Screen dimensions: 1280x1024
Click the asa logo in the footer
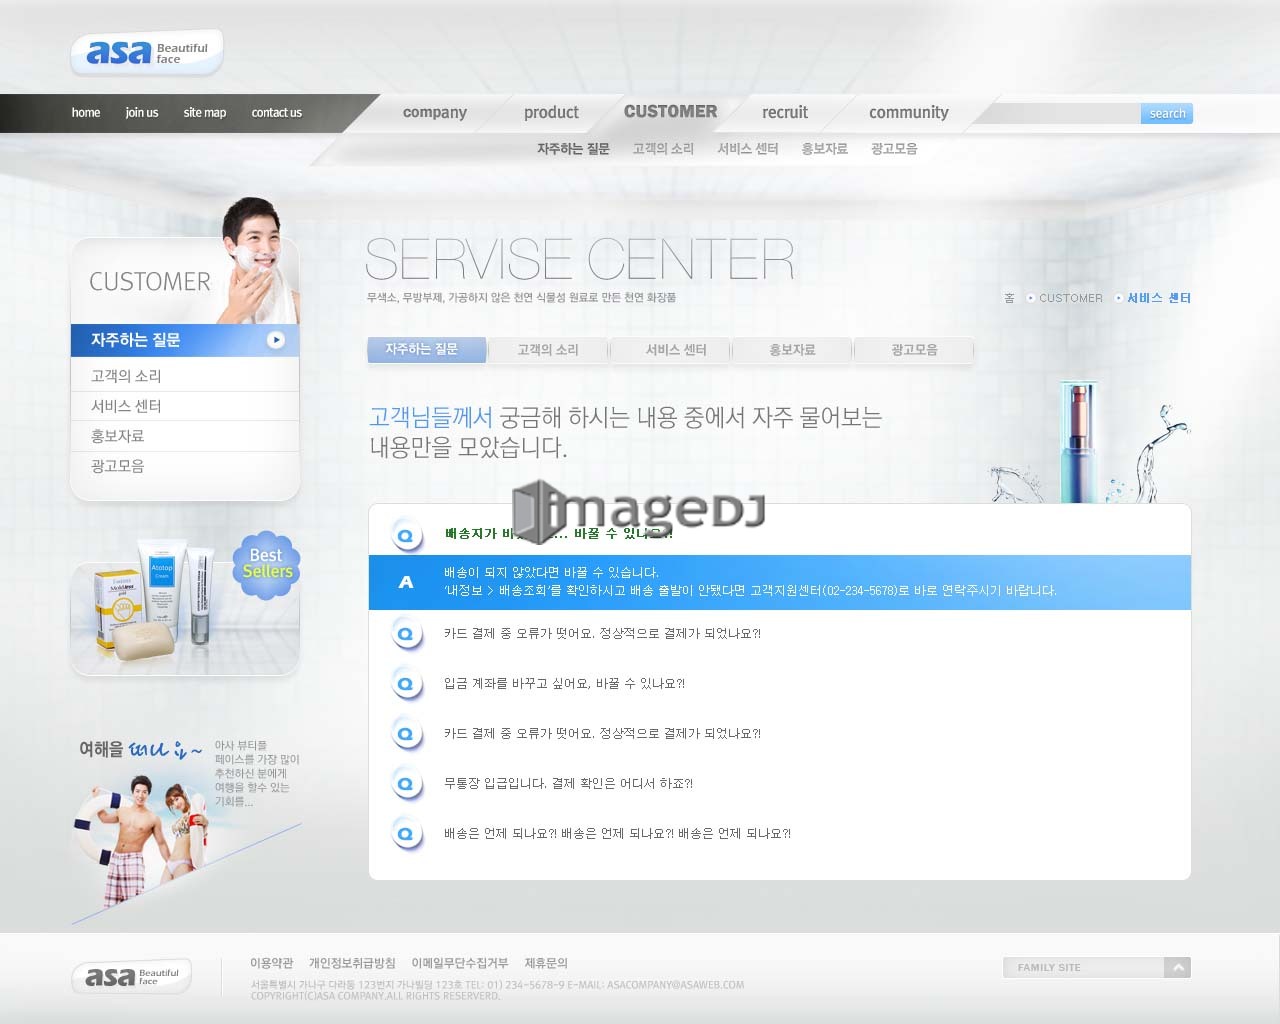pos(131,976)
